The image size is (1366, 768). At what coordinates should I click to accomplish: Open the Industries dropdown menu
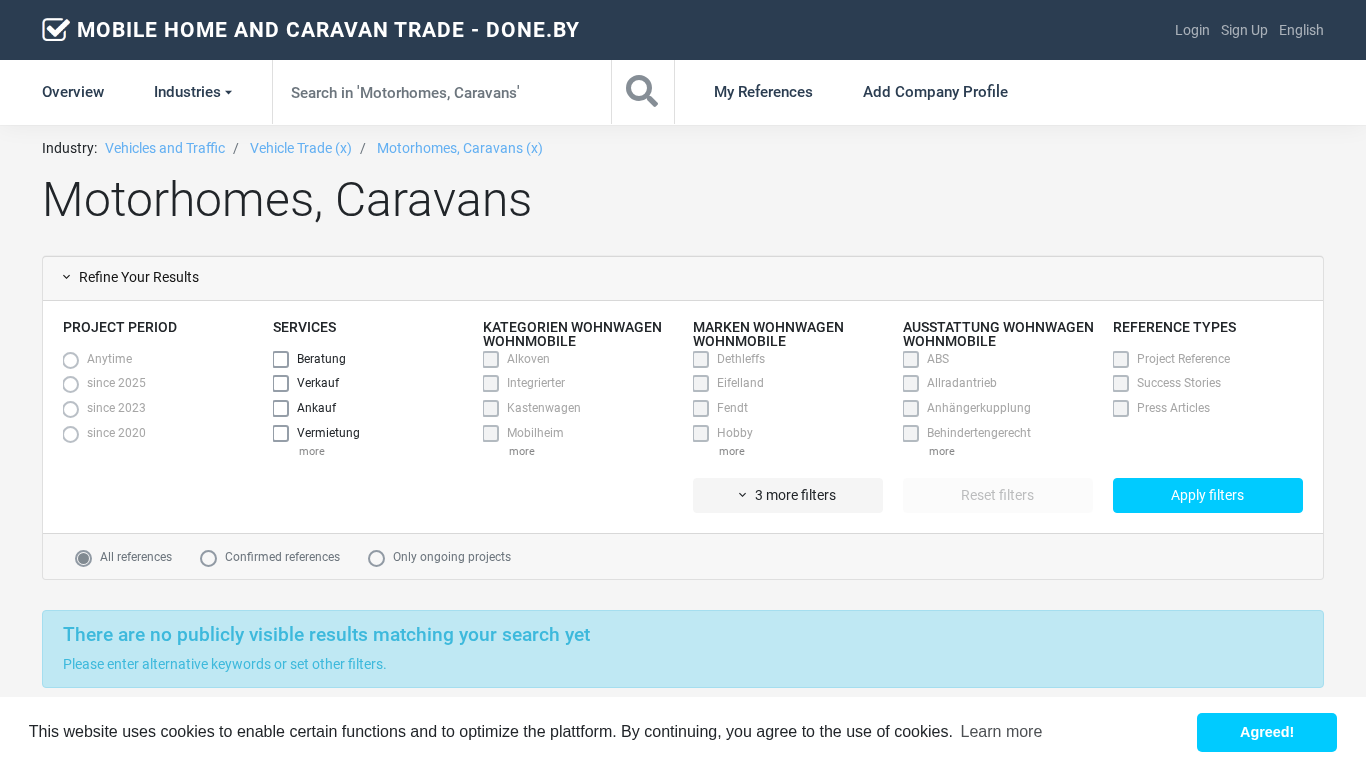click(x=192, y=92)
